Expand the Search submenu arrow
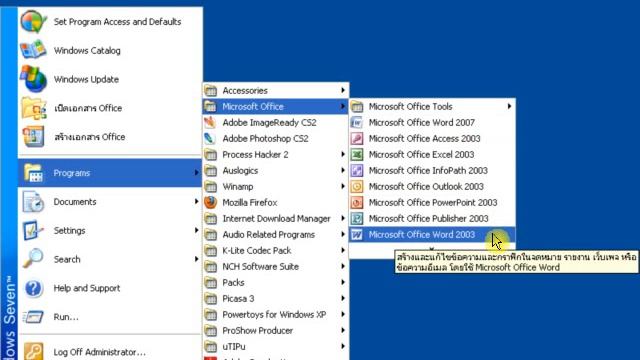 click(x=196, y=259)
